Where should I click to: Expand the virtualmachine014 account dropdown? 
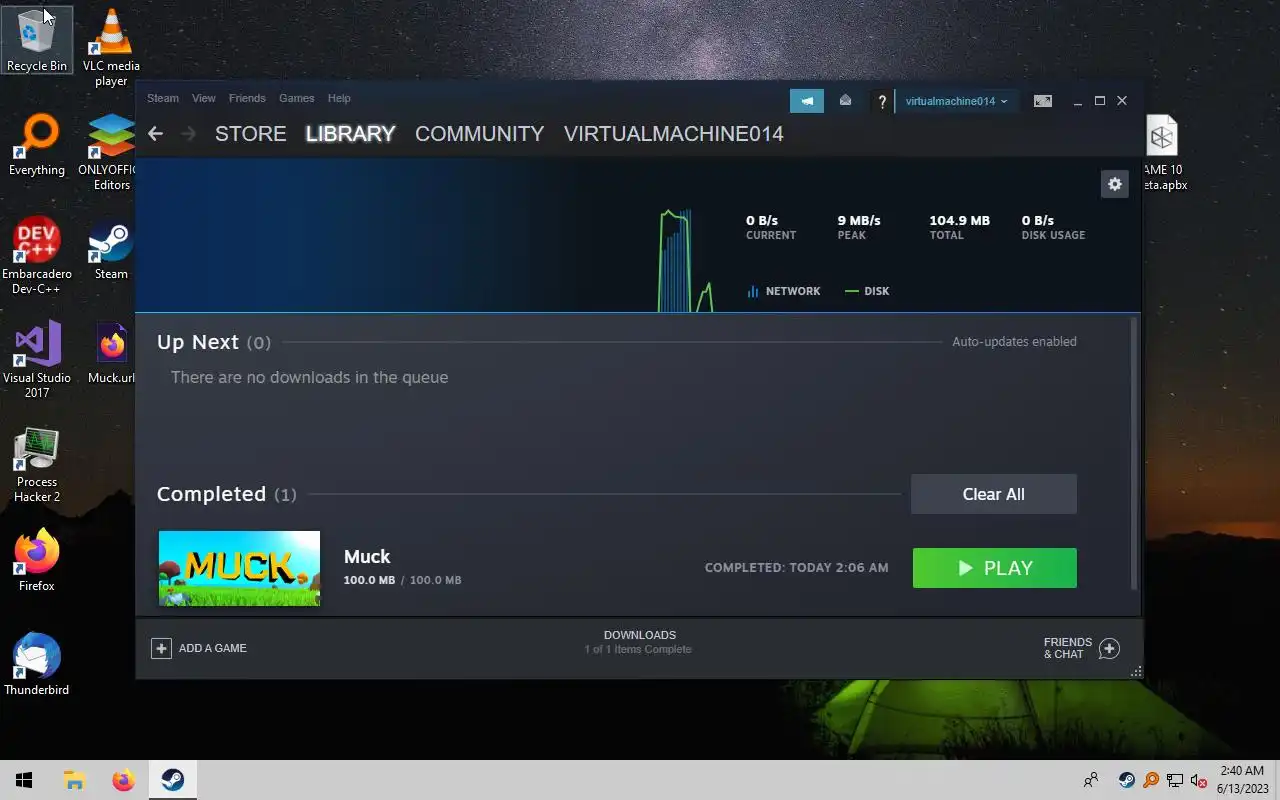956,101
